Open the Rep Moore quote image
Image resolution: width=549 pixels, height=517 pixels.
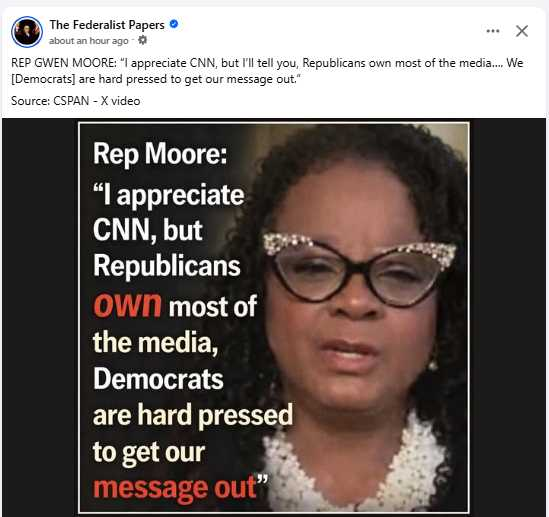click(274, 317)
